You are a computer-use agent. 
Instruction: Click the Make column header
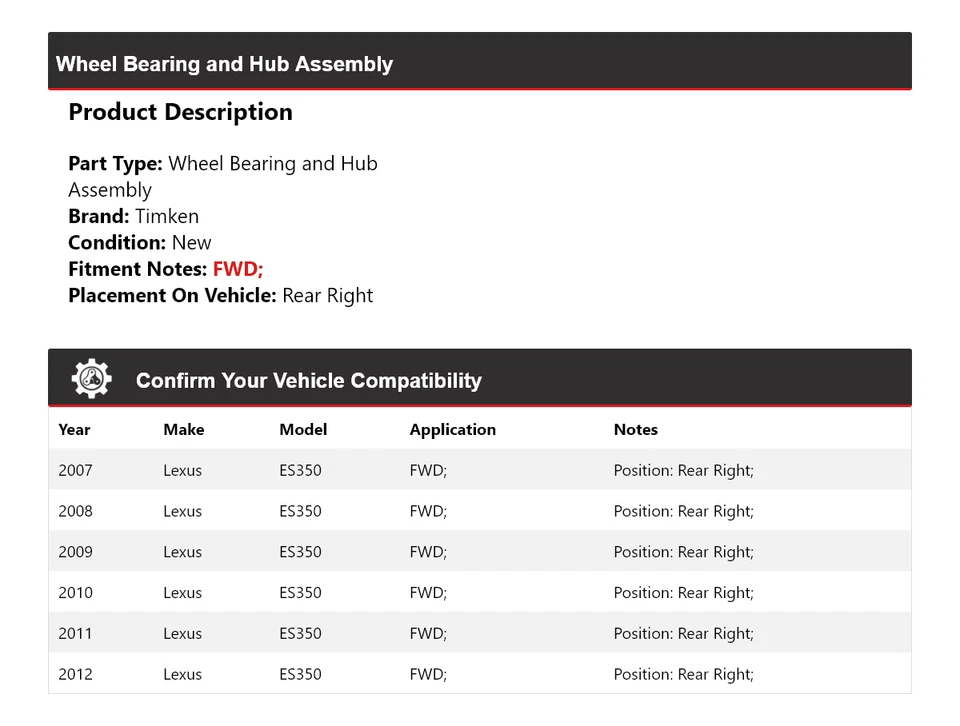tap(183, 430)
